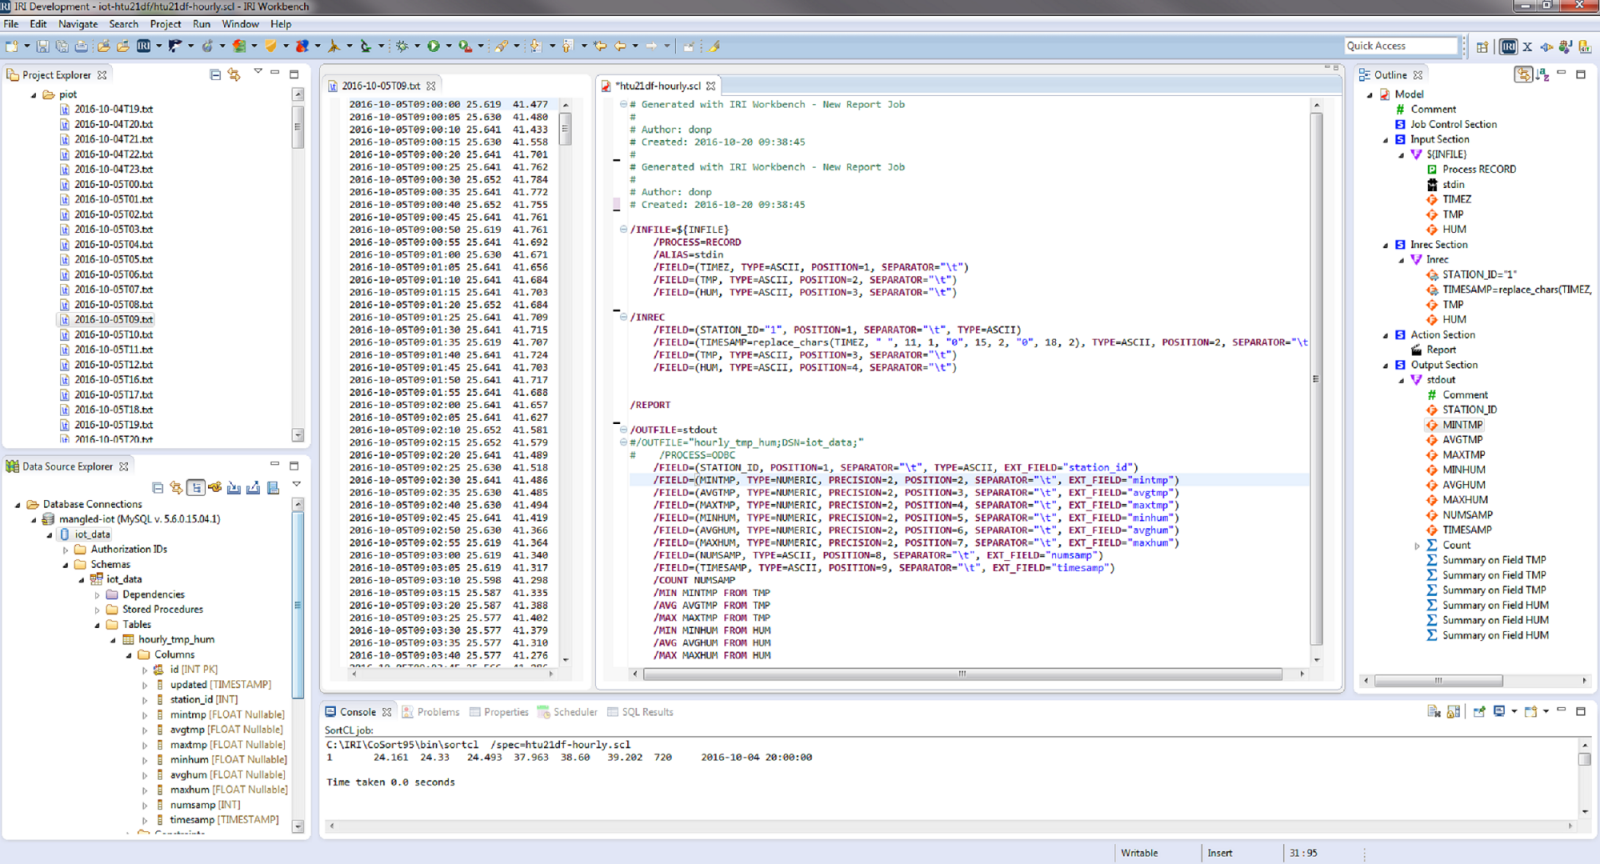Click the Open Perspective icon beside Quick Access

(x=1482, y=47)
